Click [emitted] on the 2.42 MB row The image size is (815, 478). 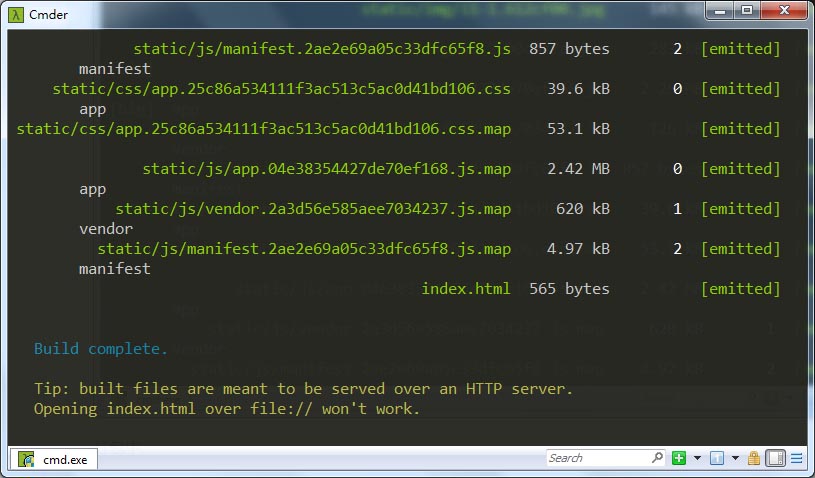pyautogui.click(x=741, y=169)
